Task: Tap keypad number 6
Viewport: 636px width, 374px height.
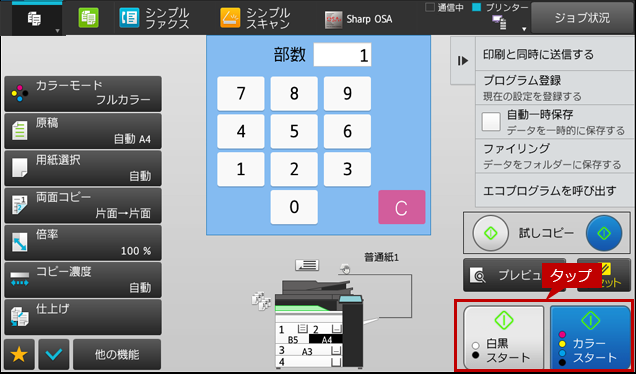Action: point(347,131)
